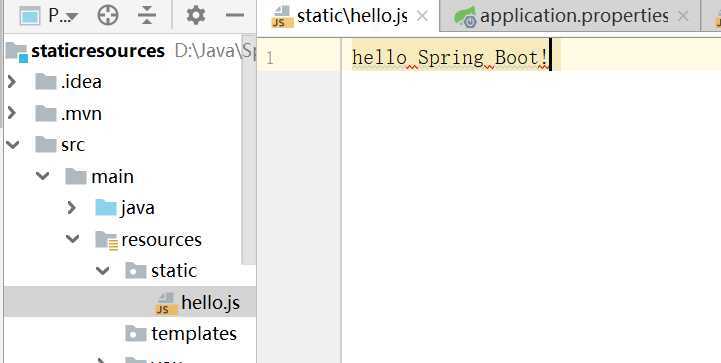Screen dimensions: 721x363
Task: Collapse the resources folder
Action: (x=73, y=239)
